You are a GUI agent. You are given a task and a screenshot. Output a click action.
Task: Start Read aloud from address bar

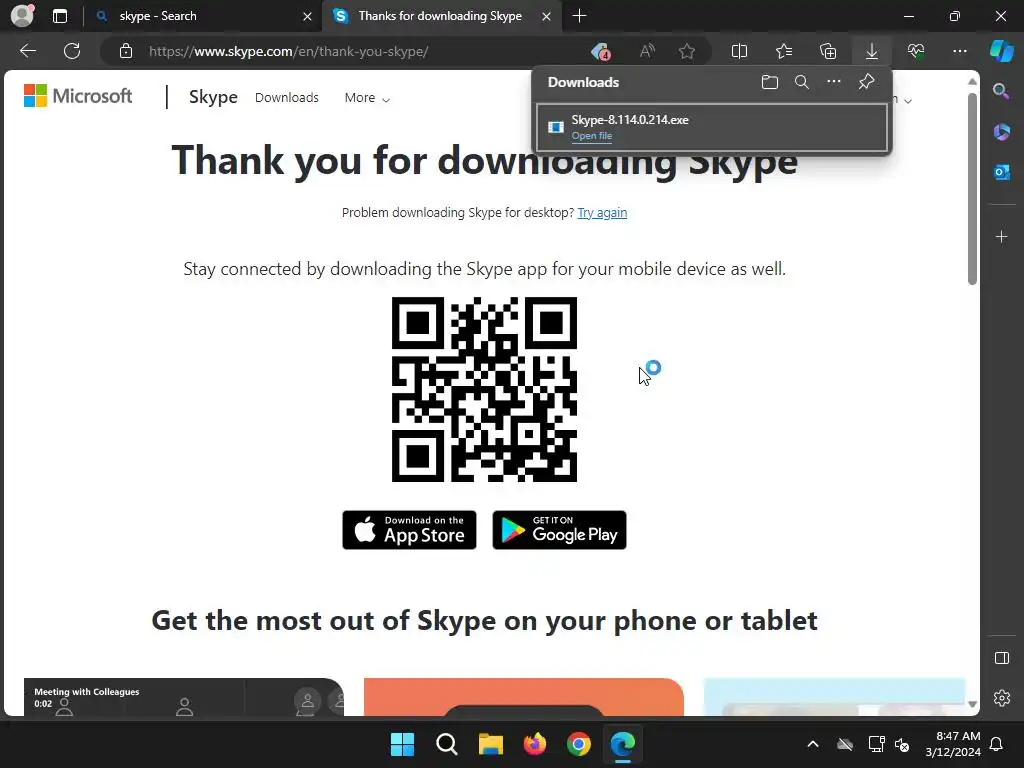[x=647, y=51]
